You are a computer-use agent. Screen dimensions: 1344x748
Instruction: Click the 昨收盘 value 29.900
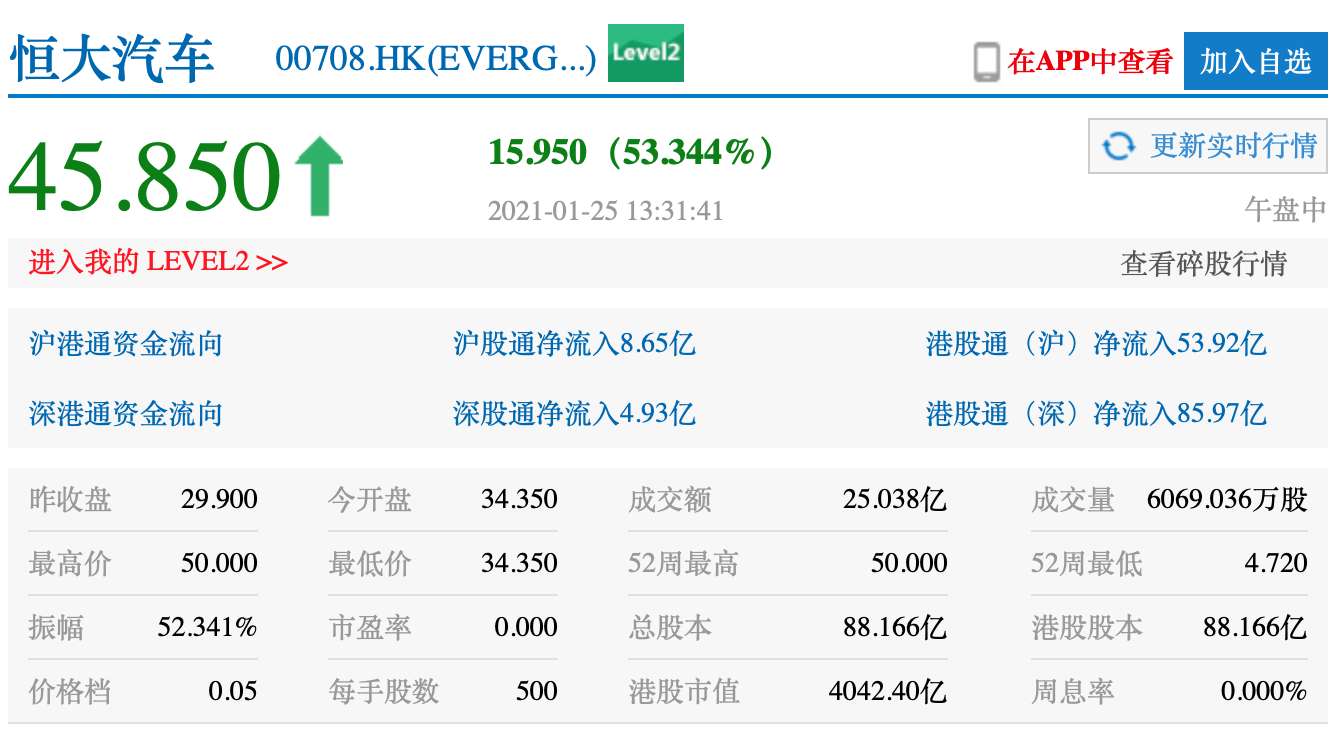pyautogui.click(x=219, y=499)
